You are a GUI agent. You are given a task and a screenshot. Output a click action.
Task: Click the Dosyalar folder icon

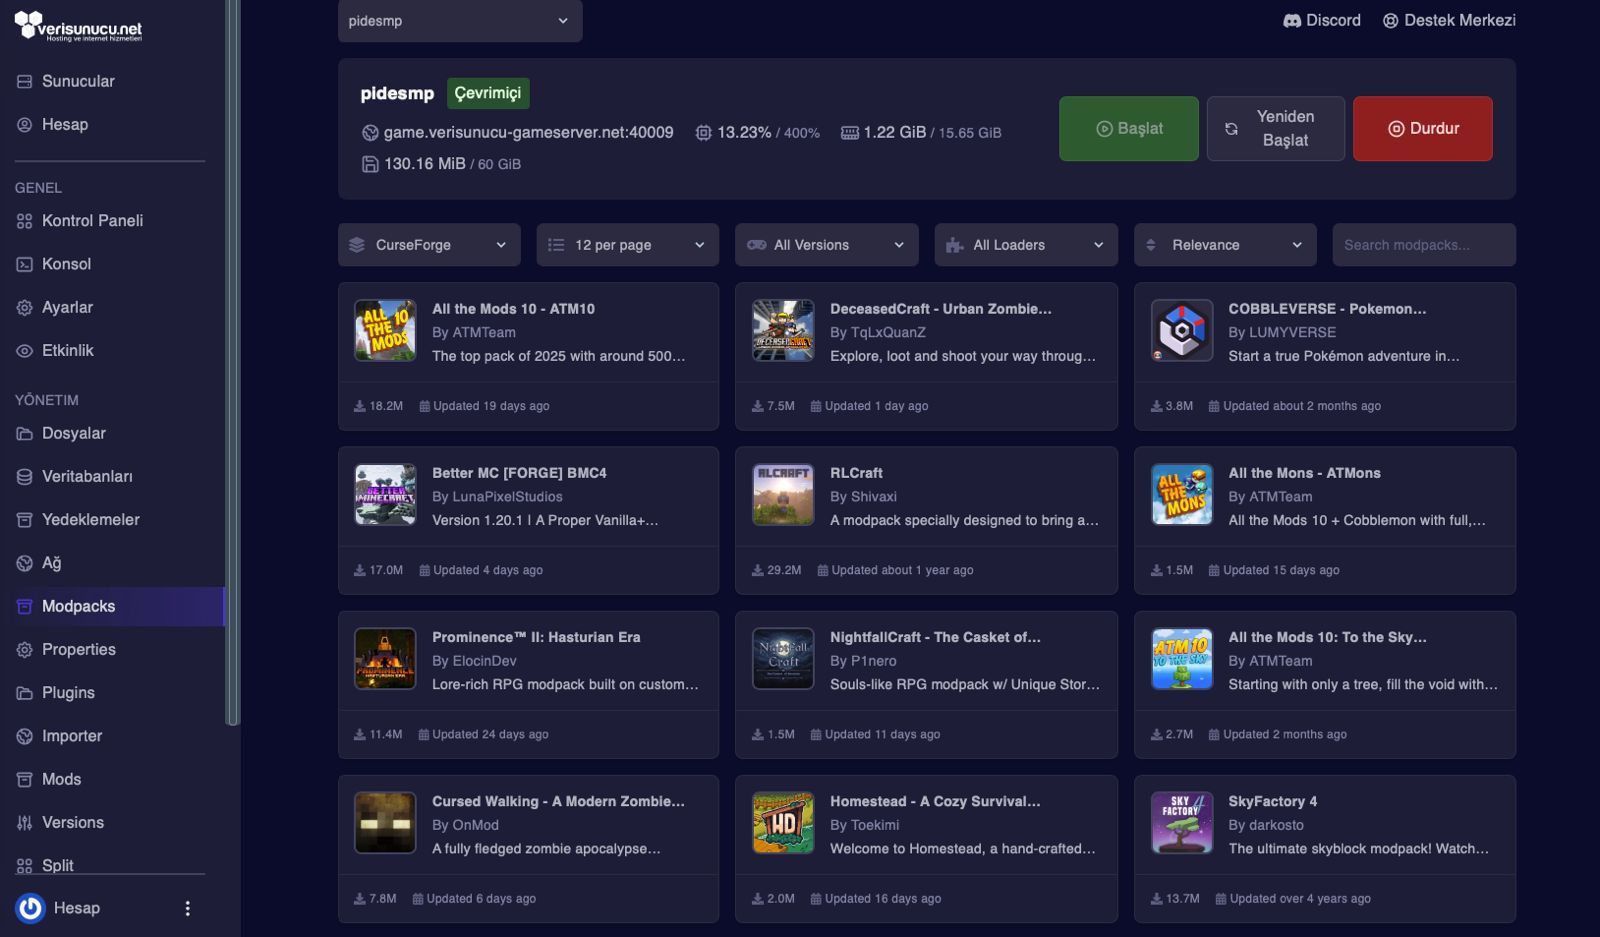[x=25, y=433]
